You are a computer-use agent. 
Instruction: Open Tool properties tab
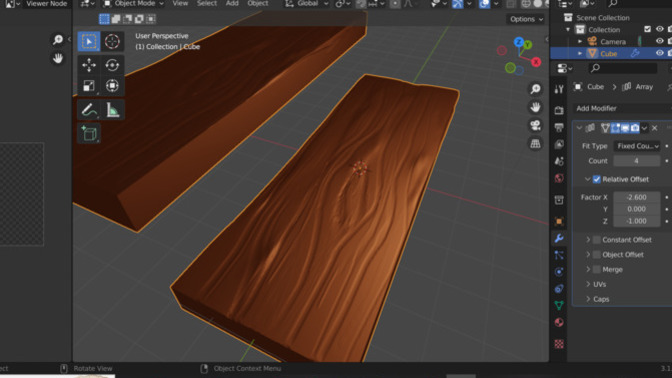click(x=559, y=89)
